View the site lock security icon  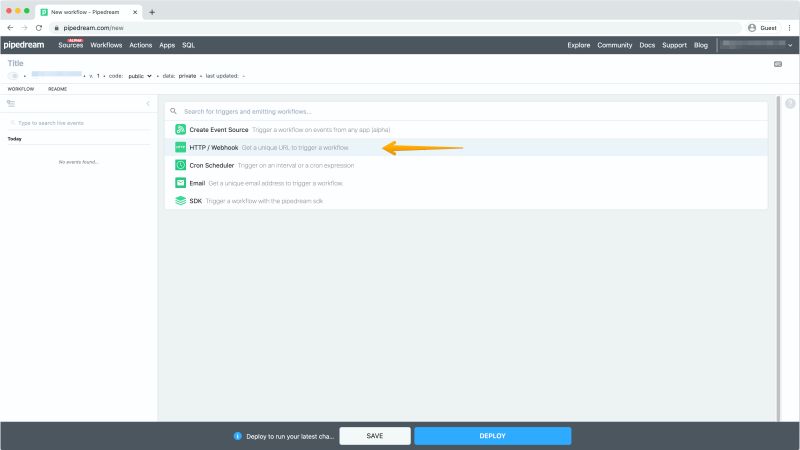click(x=57, y=28)
